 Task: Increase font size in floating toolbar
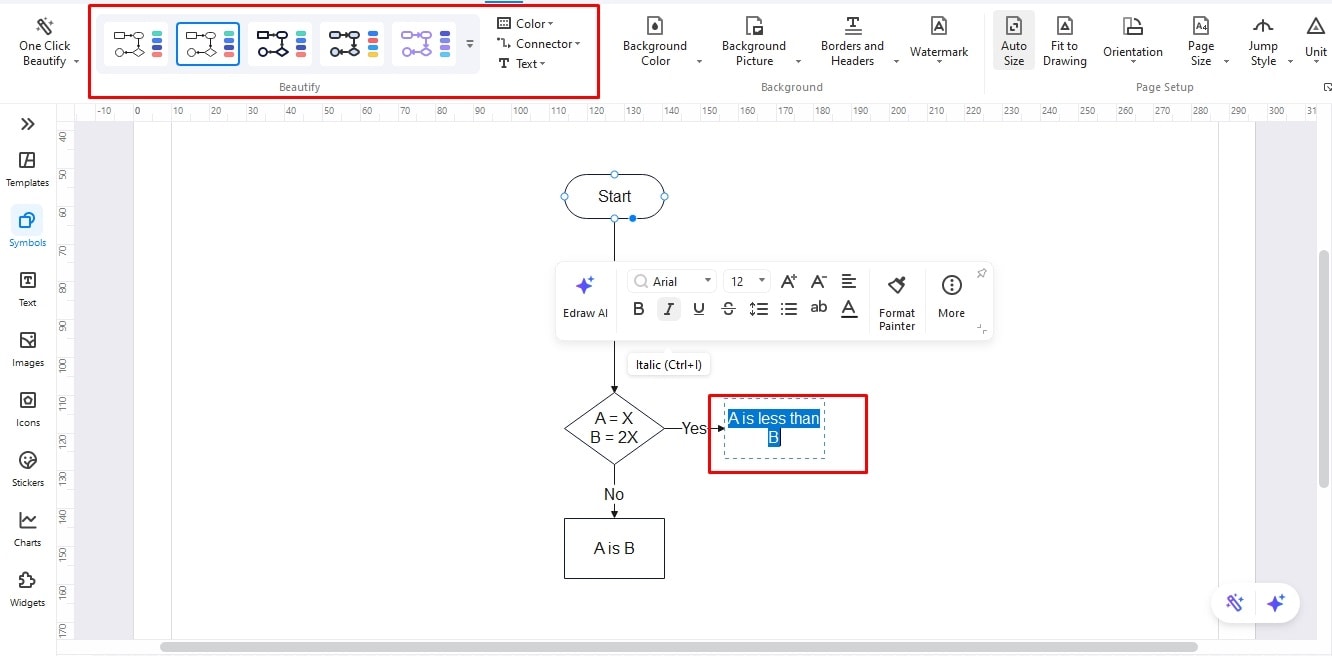coord(789,281)
